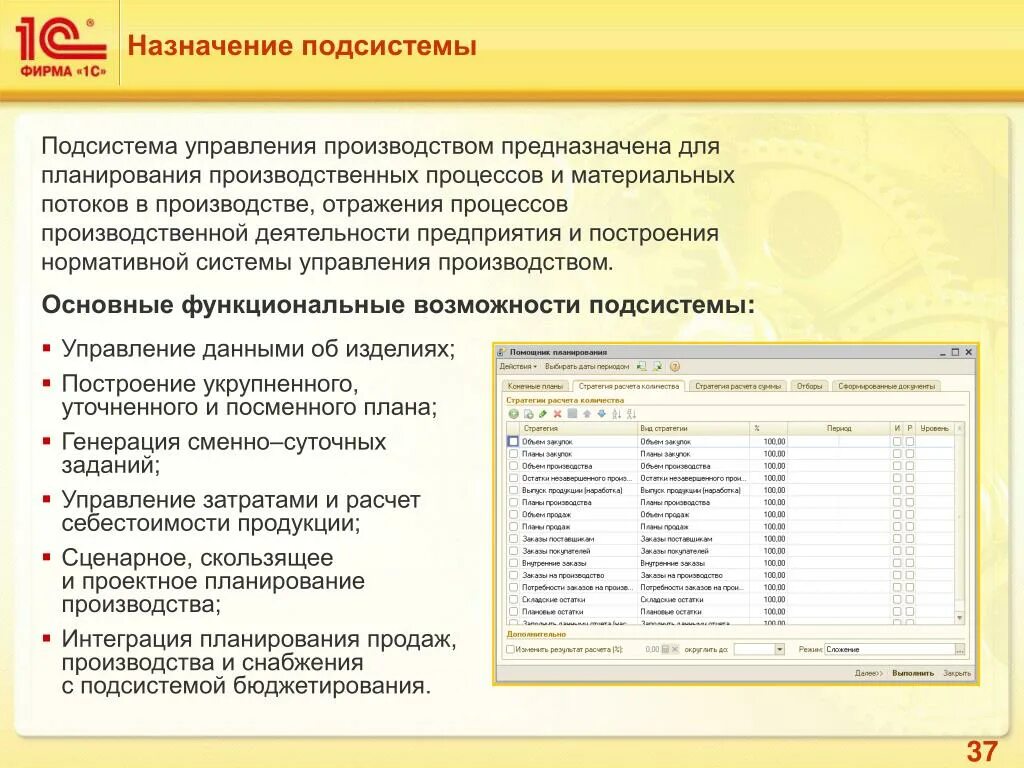Click the first icon right of 'Выбирать даты периодом'
Screen dimensions: 1024x768
click(642, 367)
